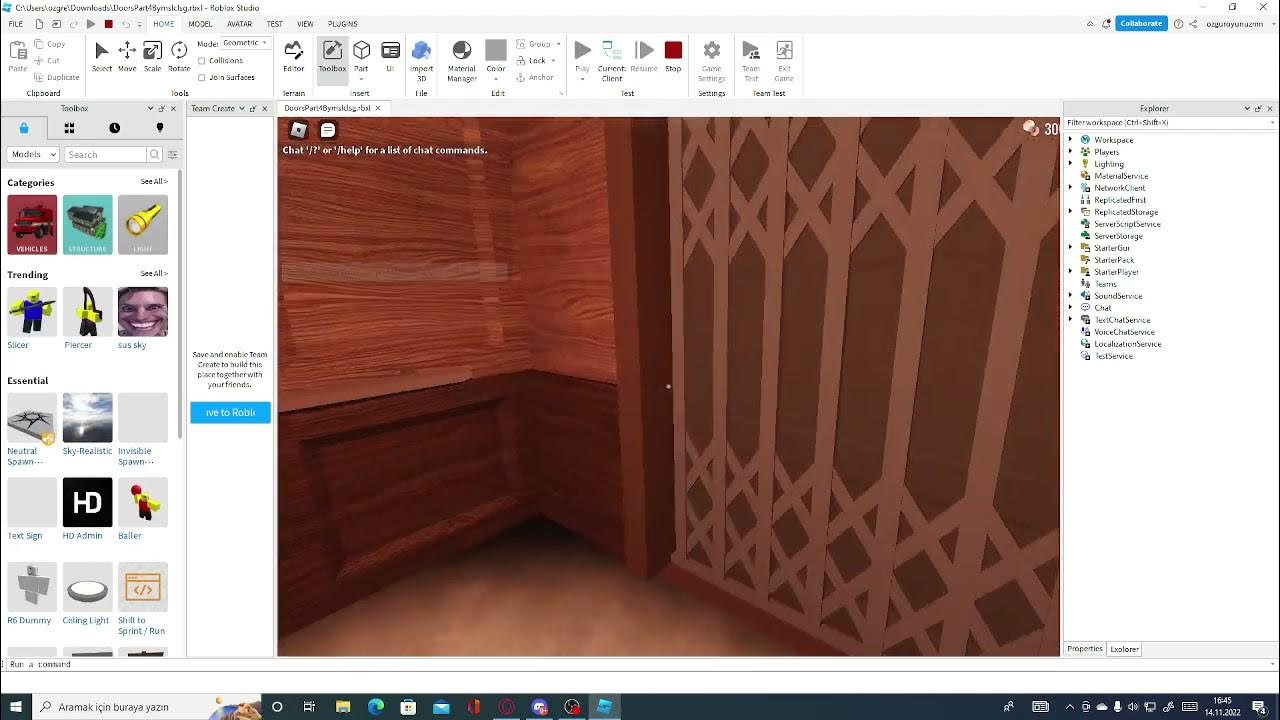Switch to the VIEW ribbon tab
Image resolution: width=1280 pixels, height=720 pixels.
(x=305, y=24)
